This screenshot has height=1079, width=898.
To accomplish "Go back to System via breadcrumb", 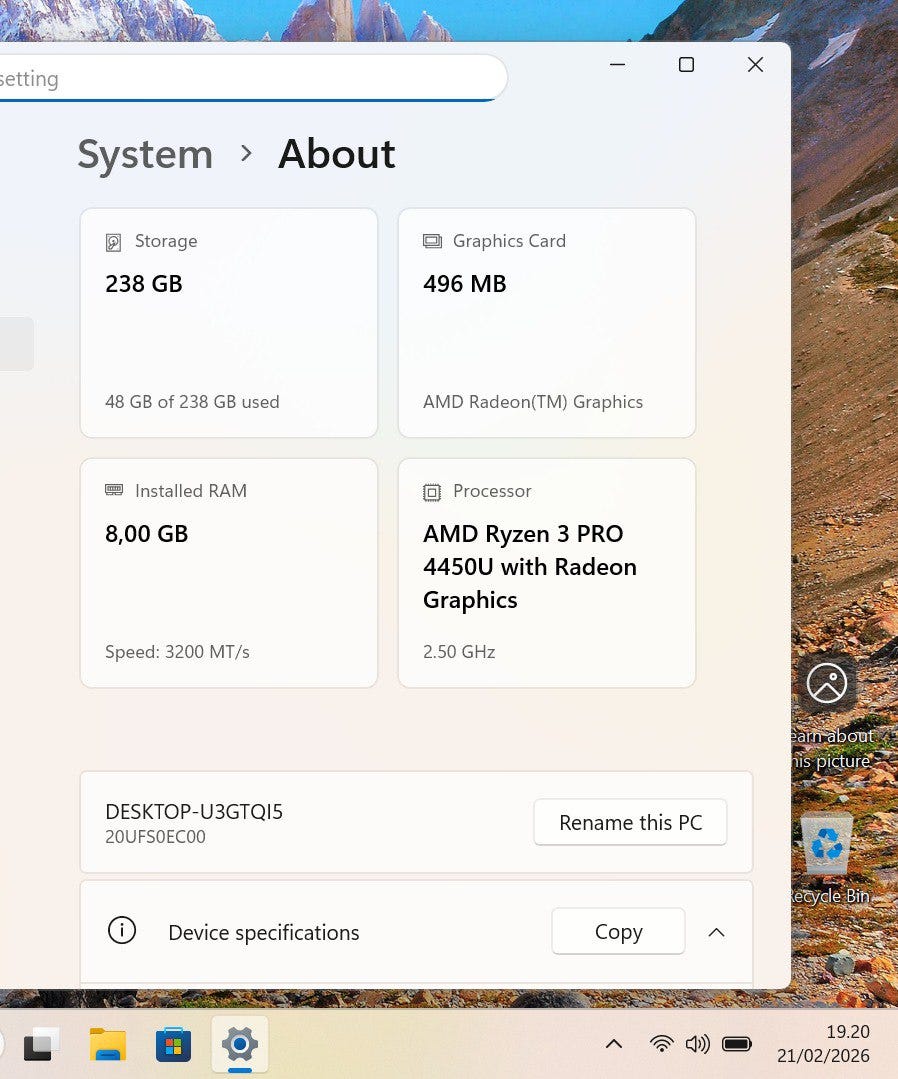I will [145, 154].
